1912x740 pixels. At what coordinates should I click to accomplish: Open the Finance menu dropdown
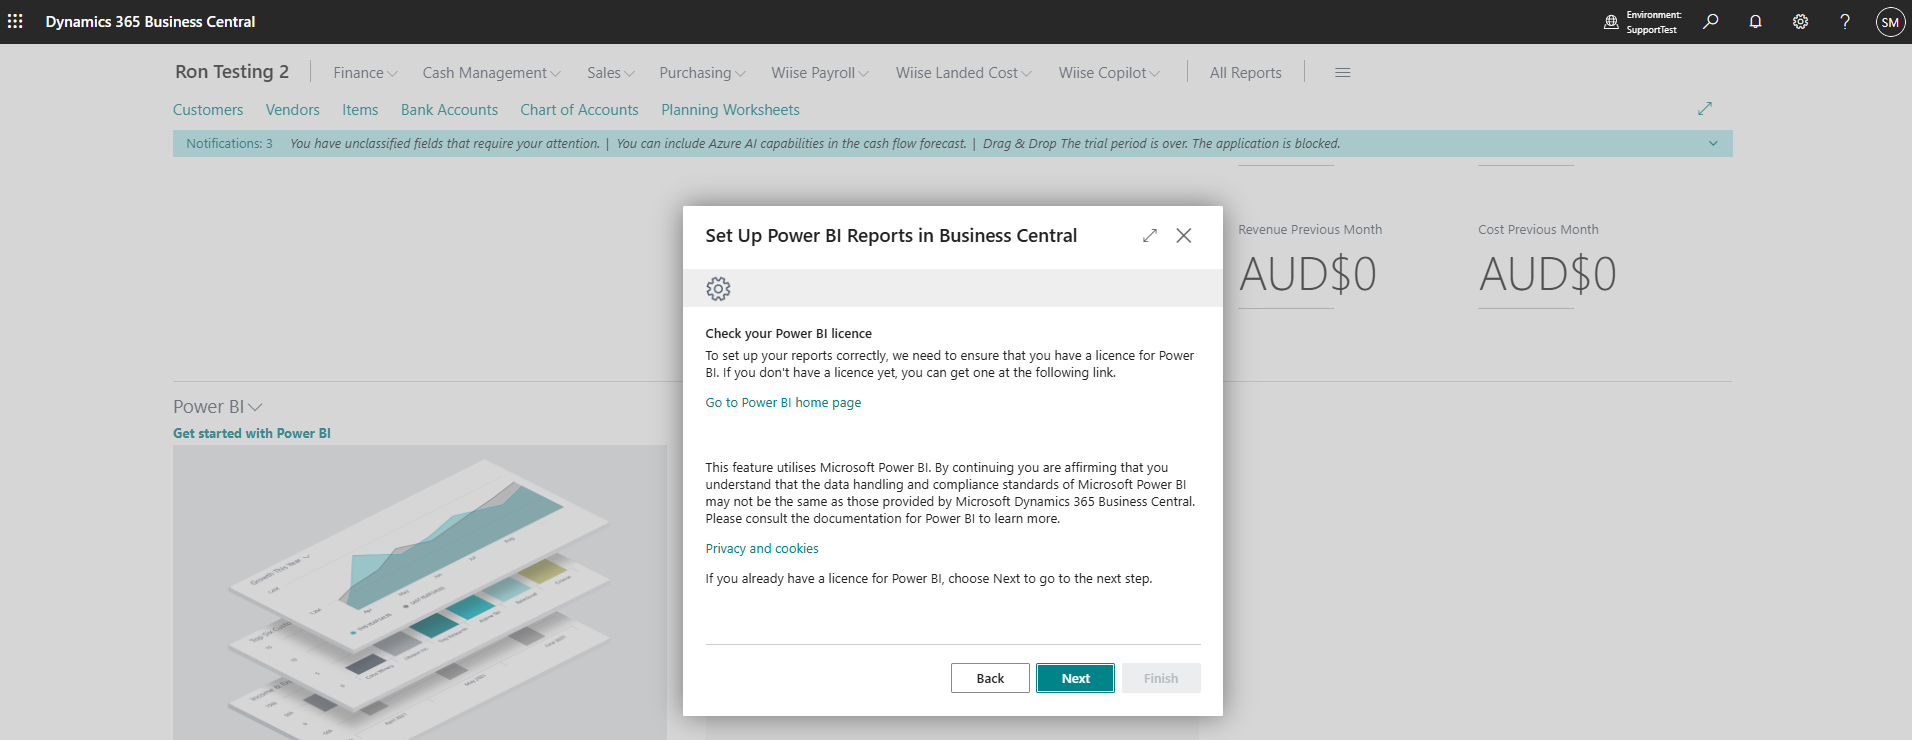(x=365, y=73)
